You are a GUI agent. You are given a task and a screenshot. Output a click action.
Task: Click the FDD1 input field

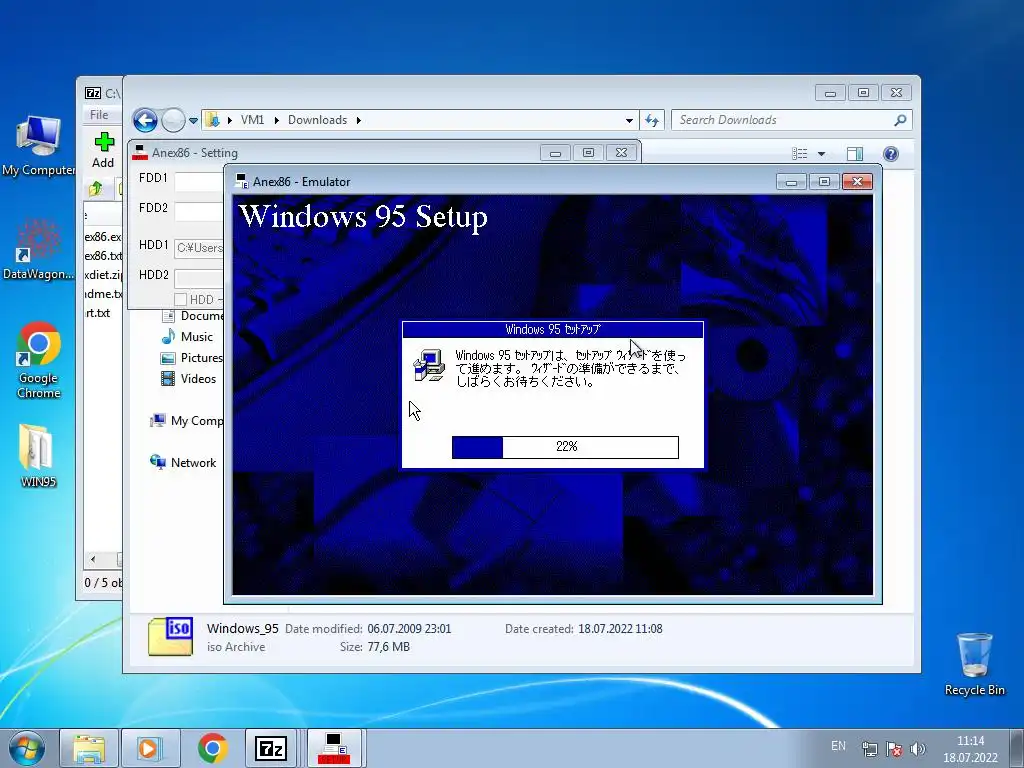coord(199,181)
